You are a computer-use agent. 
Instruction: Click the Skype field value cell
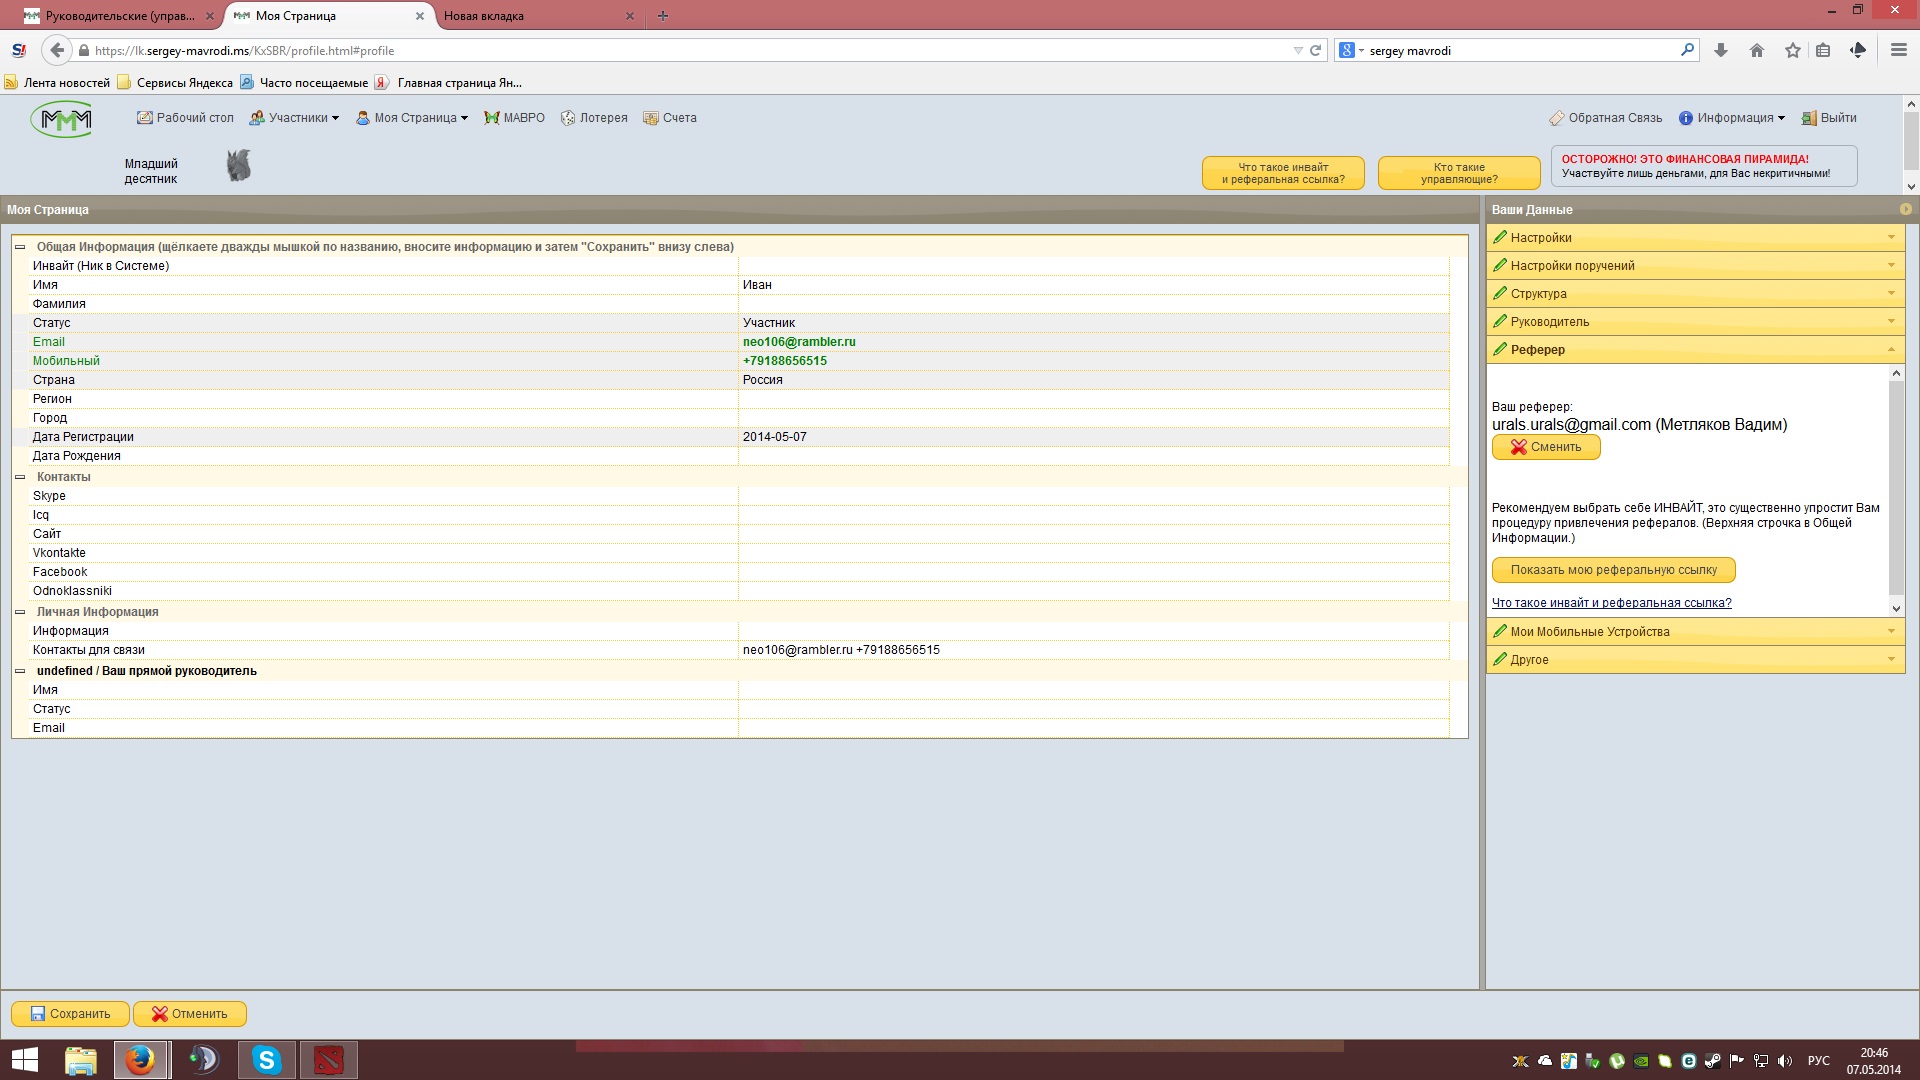click(x=1092, y=496)
